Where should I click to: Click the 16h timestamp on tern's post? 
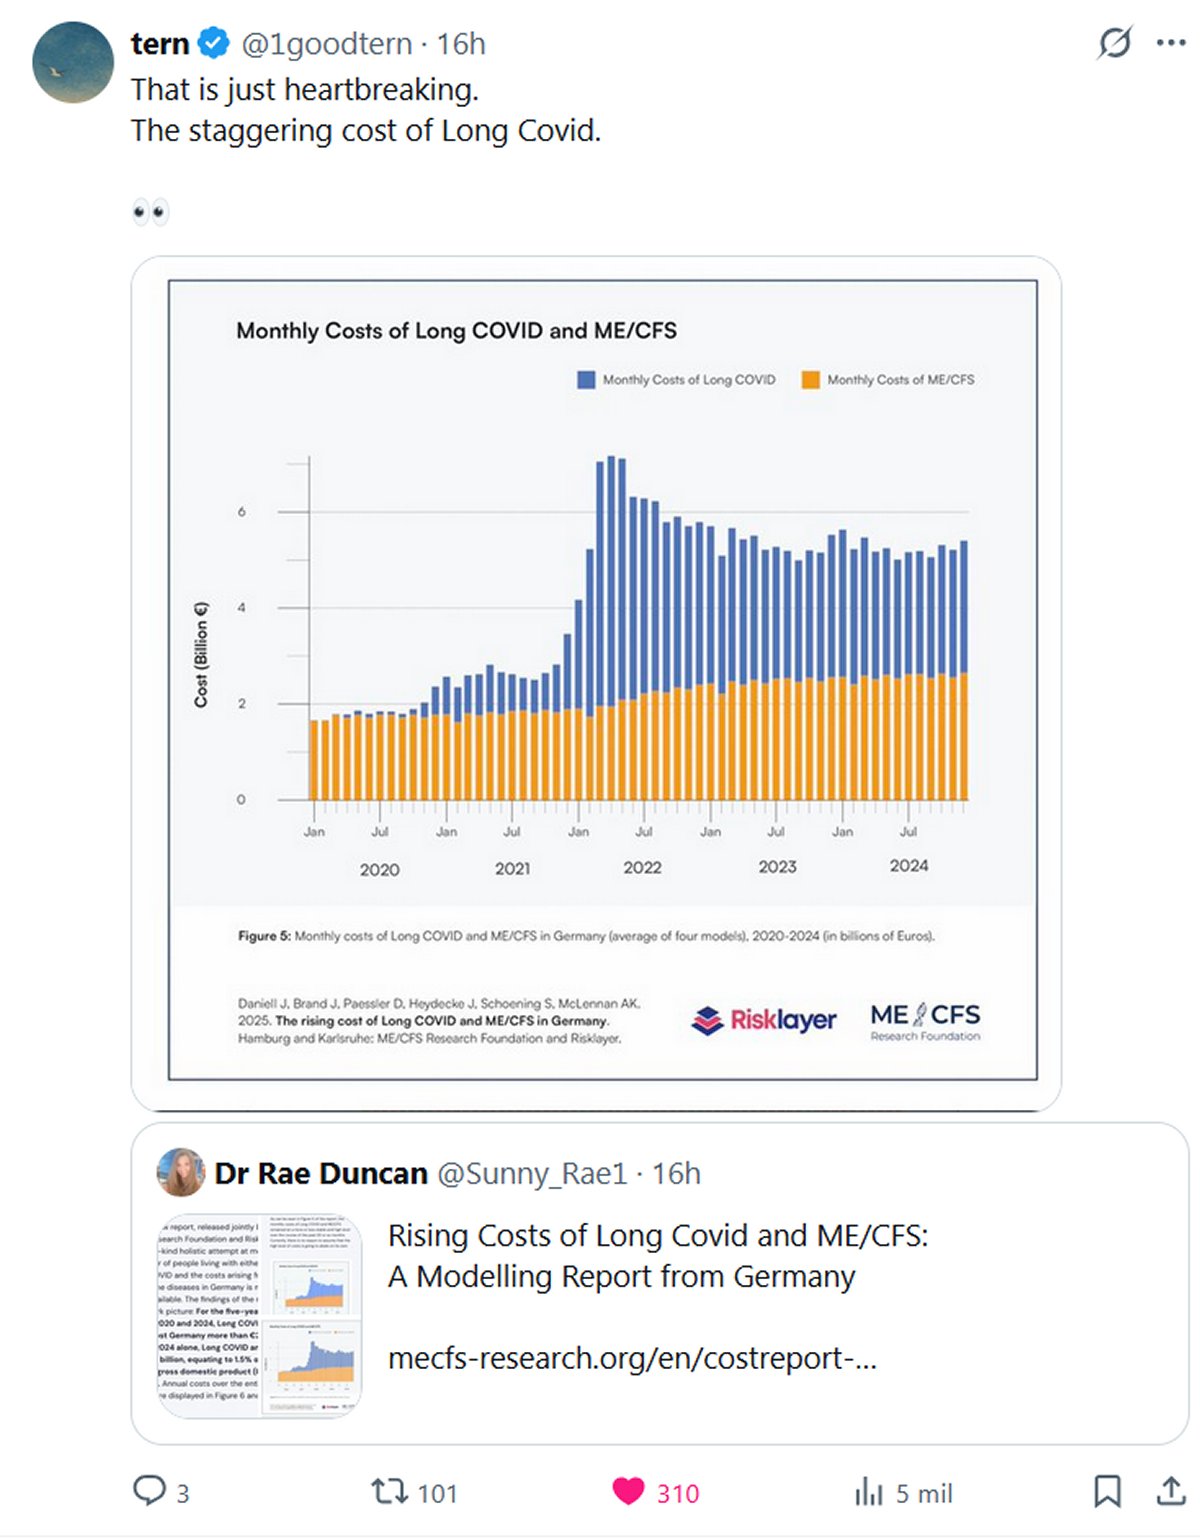(461, 44)
